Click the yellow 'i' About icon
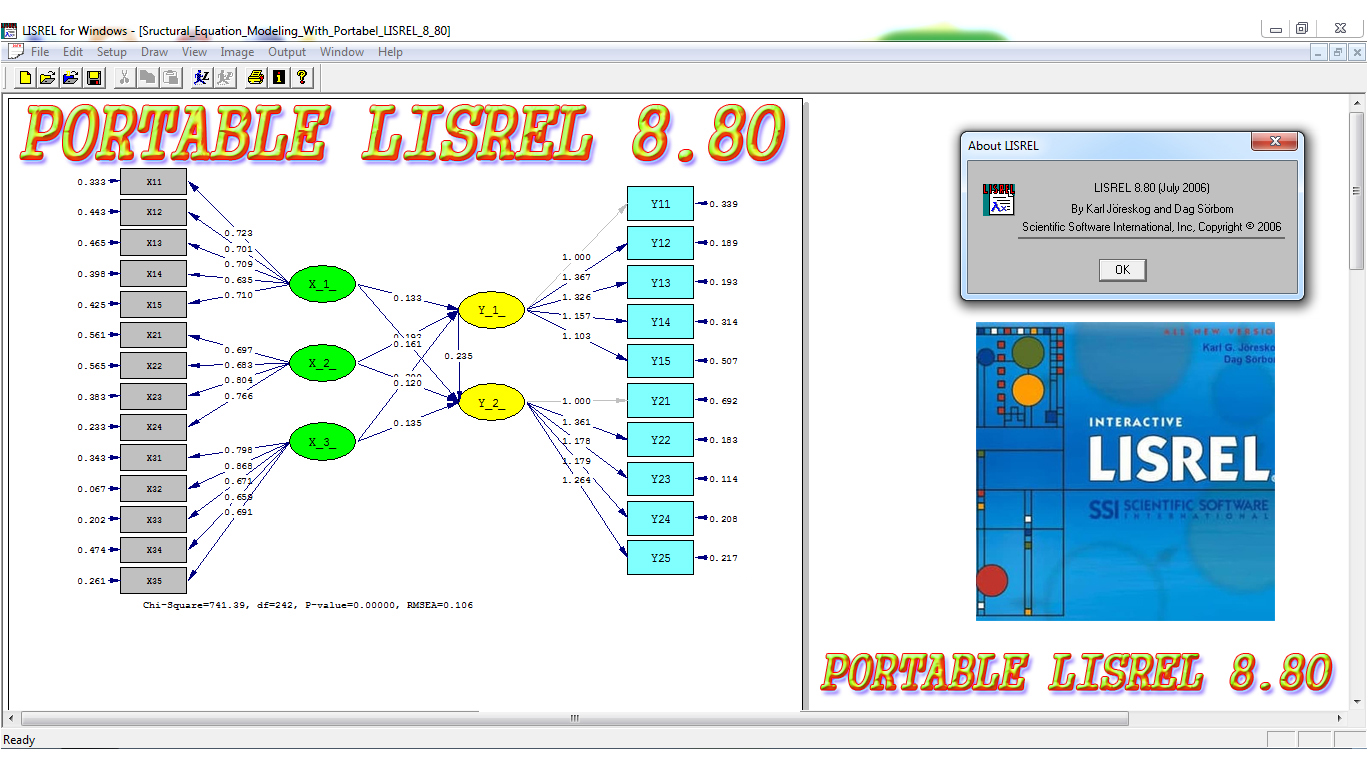The width and height of the screenshot is (1372, 780). [x=279, y=77]
